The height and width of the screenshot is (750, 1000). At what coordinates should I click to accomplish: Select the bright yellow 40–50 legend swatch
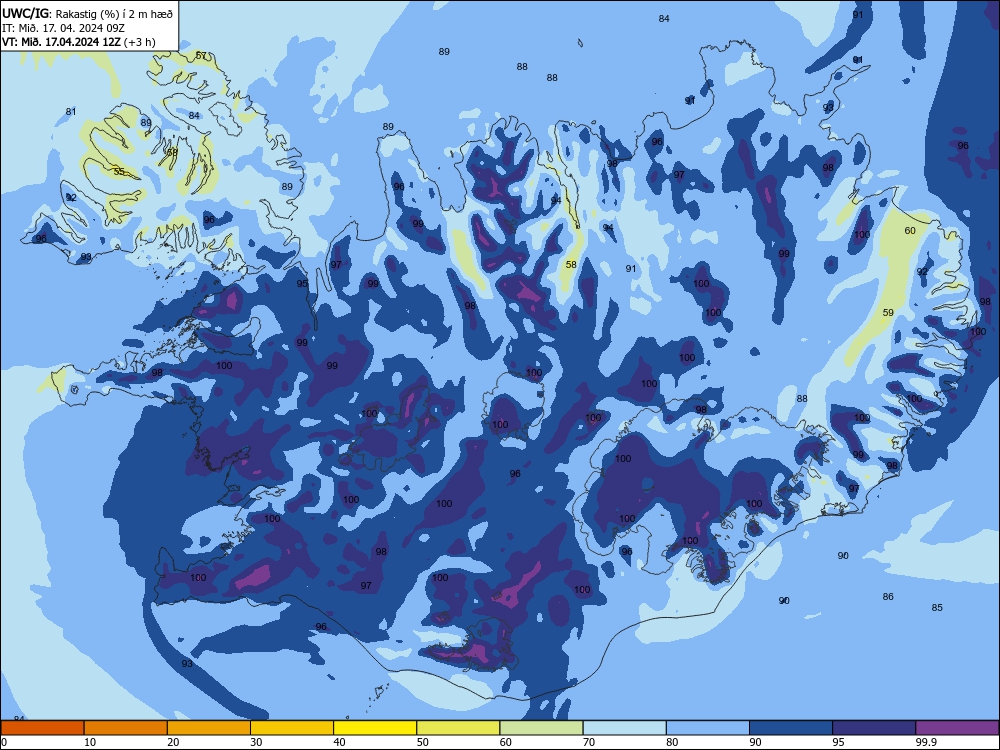[x=375, y=728]
